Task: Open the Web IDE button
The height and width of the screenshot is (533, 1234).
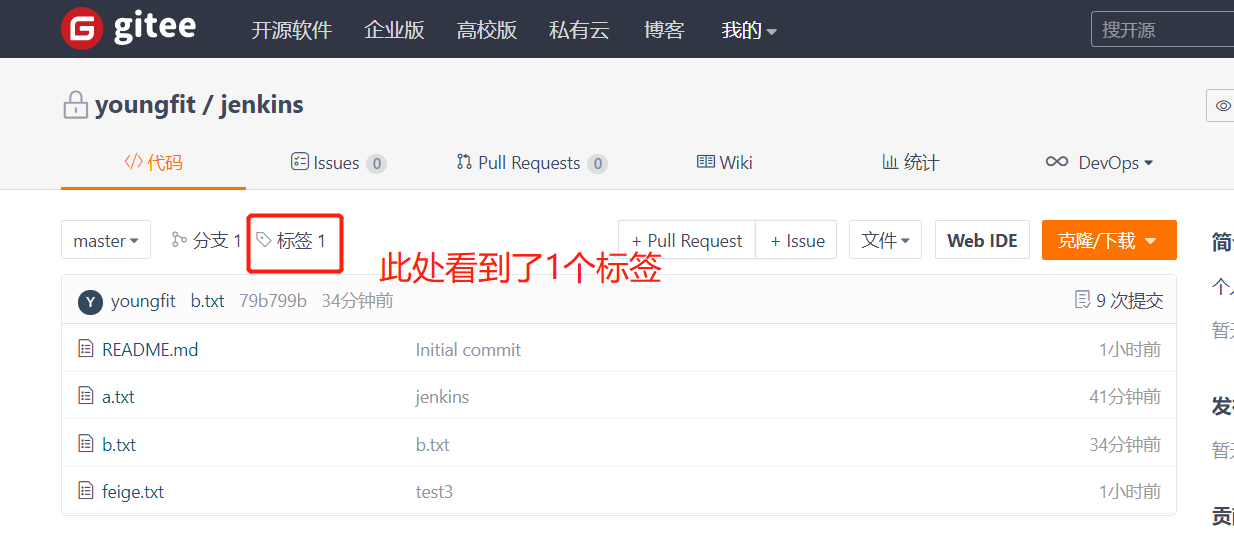Action: pyautogui.click(x=982, y=240)
